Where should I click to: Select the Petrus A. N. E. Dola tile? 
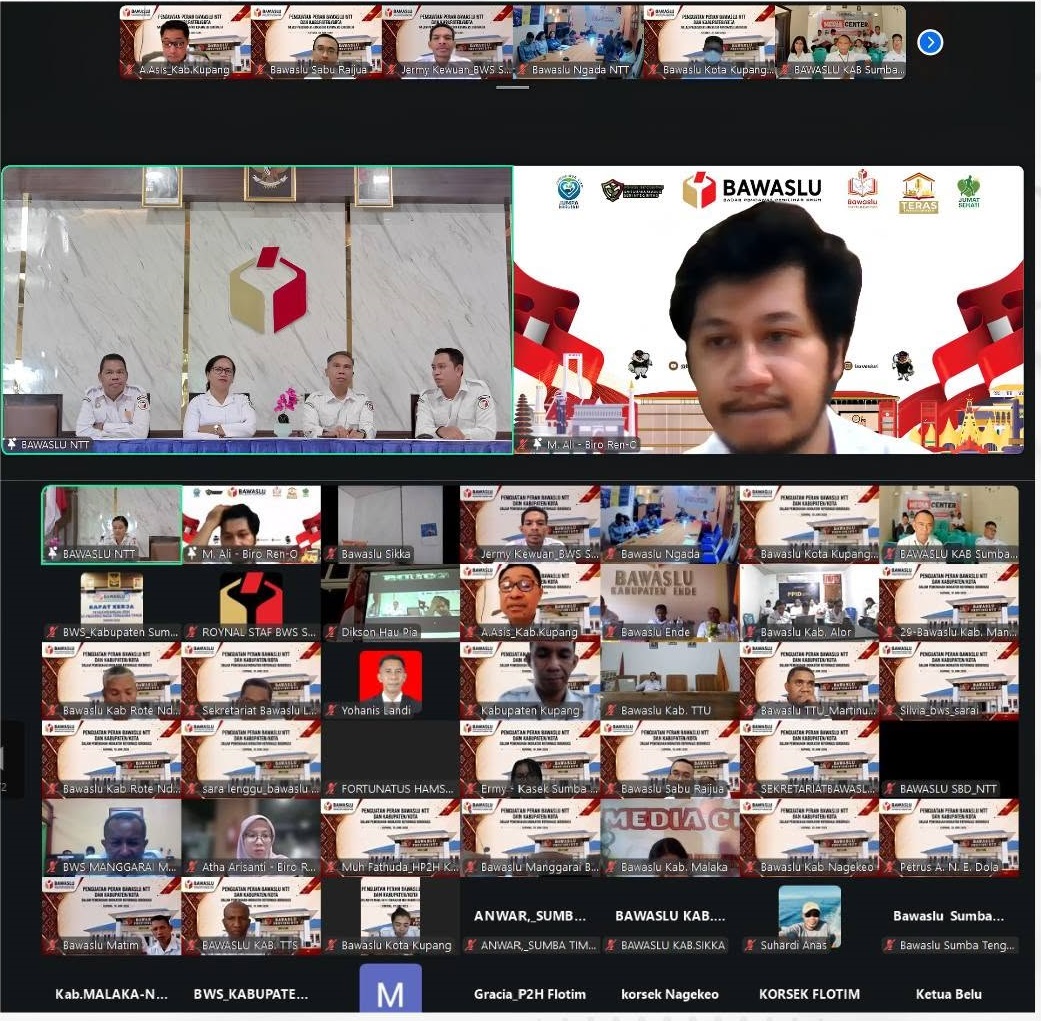[949, 838]
